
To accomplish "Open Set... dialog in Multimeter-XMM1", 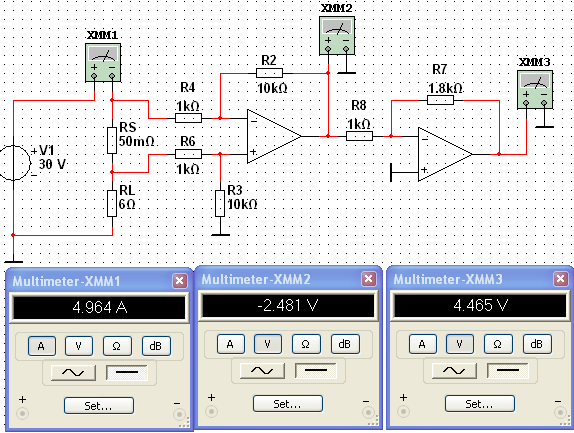I will 99,406.
